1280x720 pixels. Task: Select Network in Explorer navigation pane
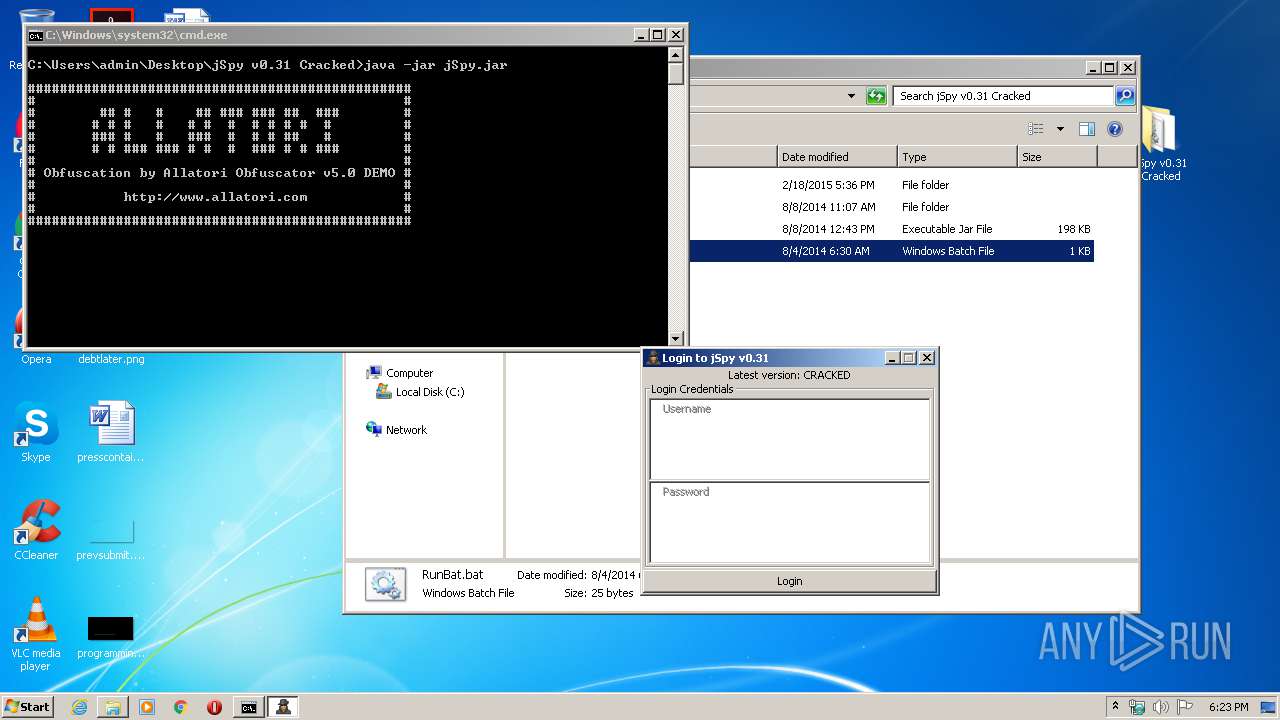(397, 430)
